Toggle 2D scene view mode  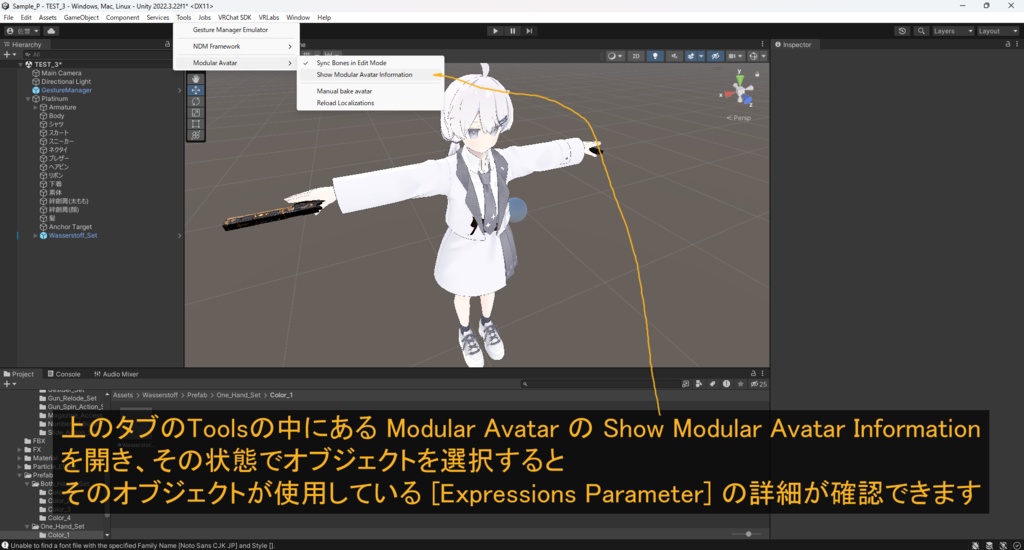pos(635,56)
